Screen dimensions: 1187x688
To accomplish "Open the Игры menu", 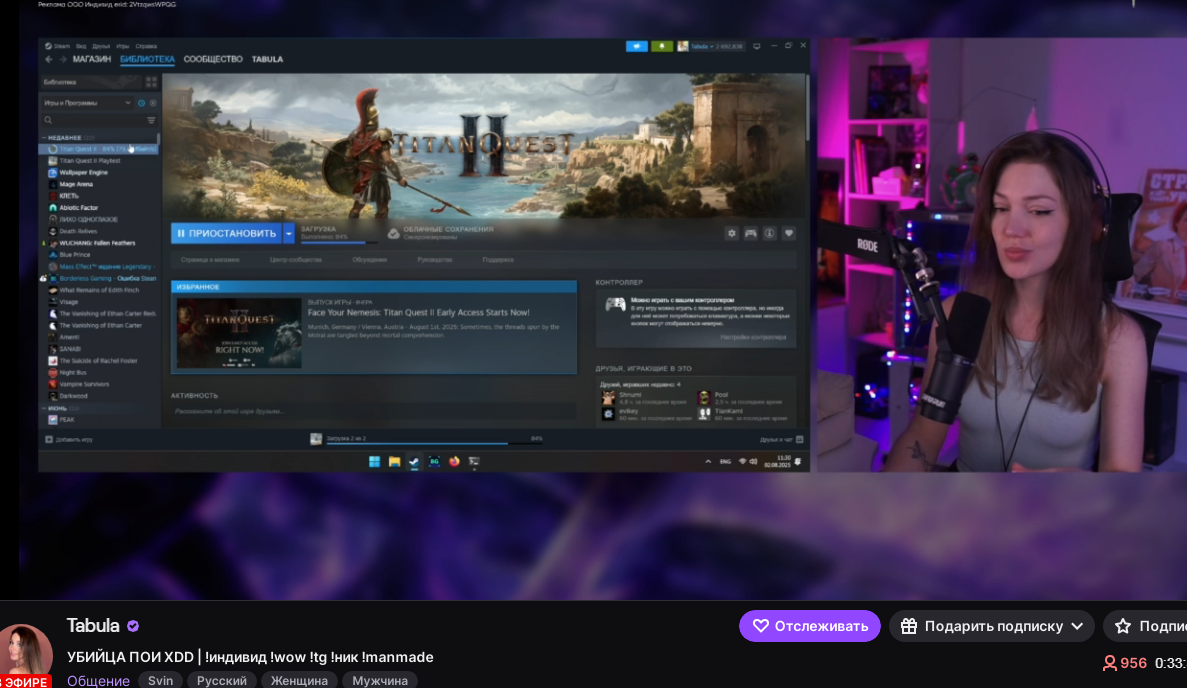I will pos(123,46).
